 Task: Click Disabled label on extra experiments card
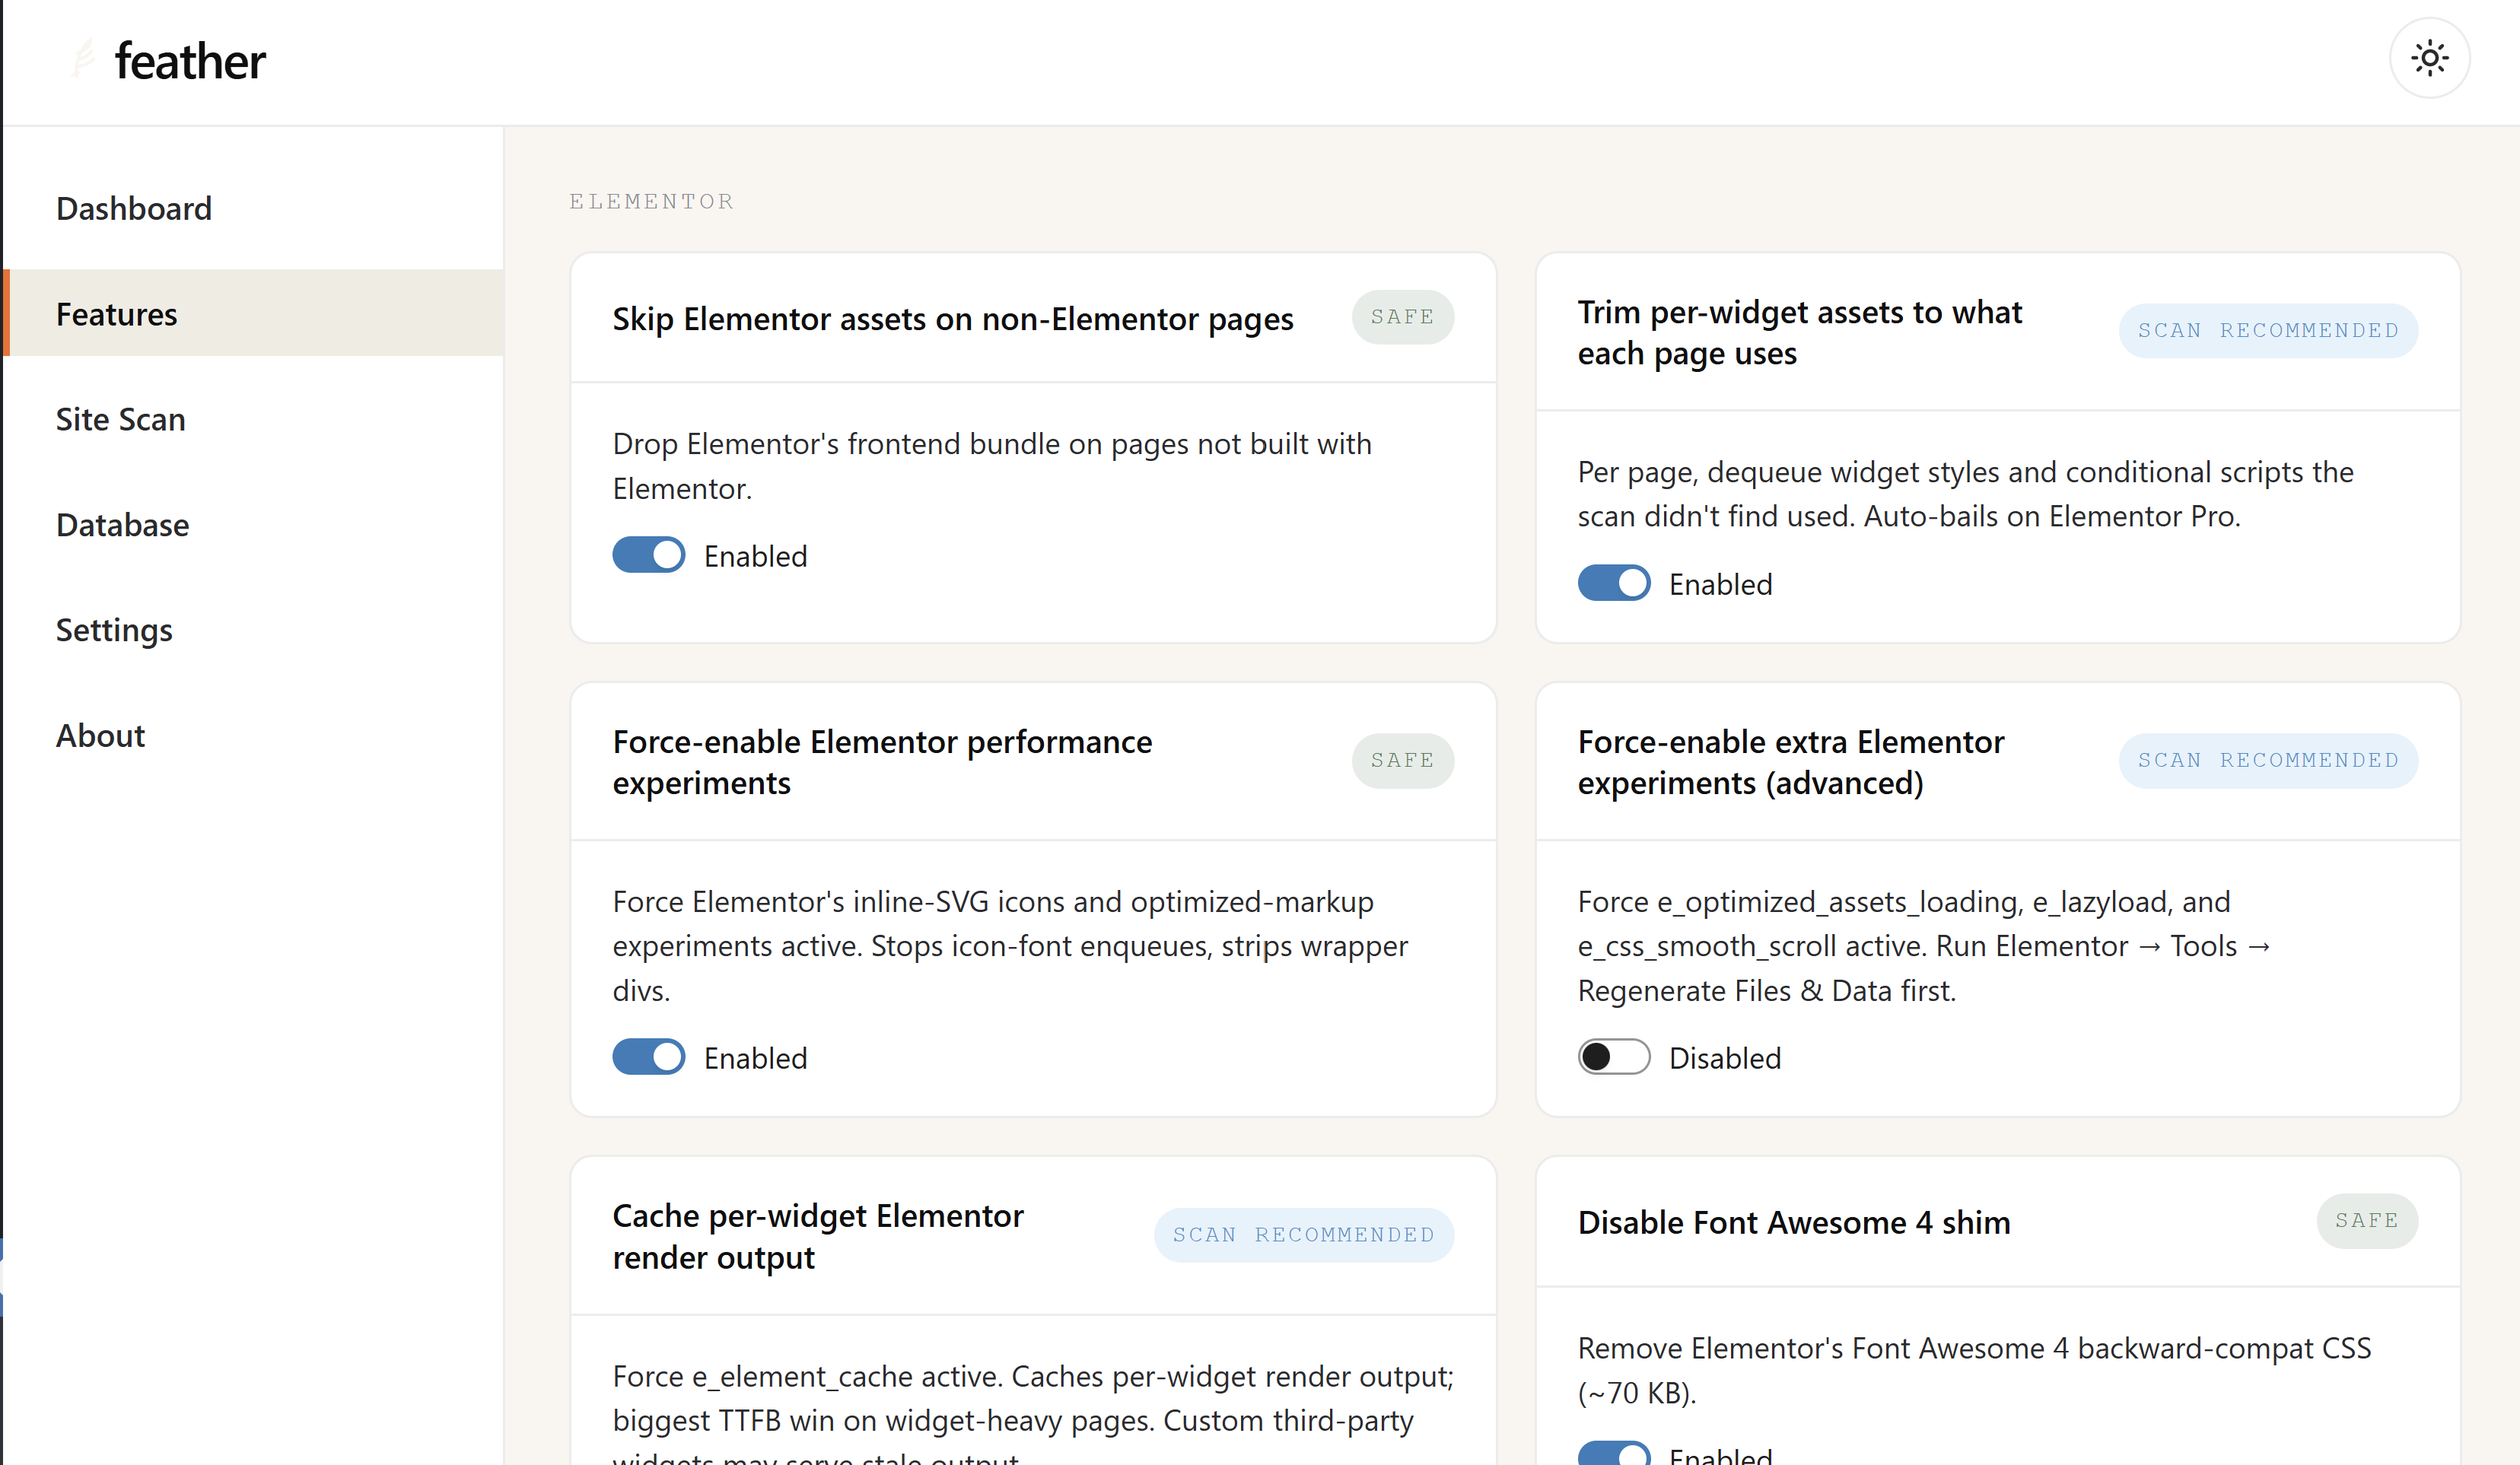(1725, 1058)
